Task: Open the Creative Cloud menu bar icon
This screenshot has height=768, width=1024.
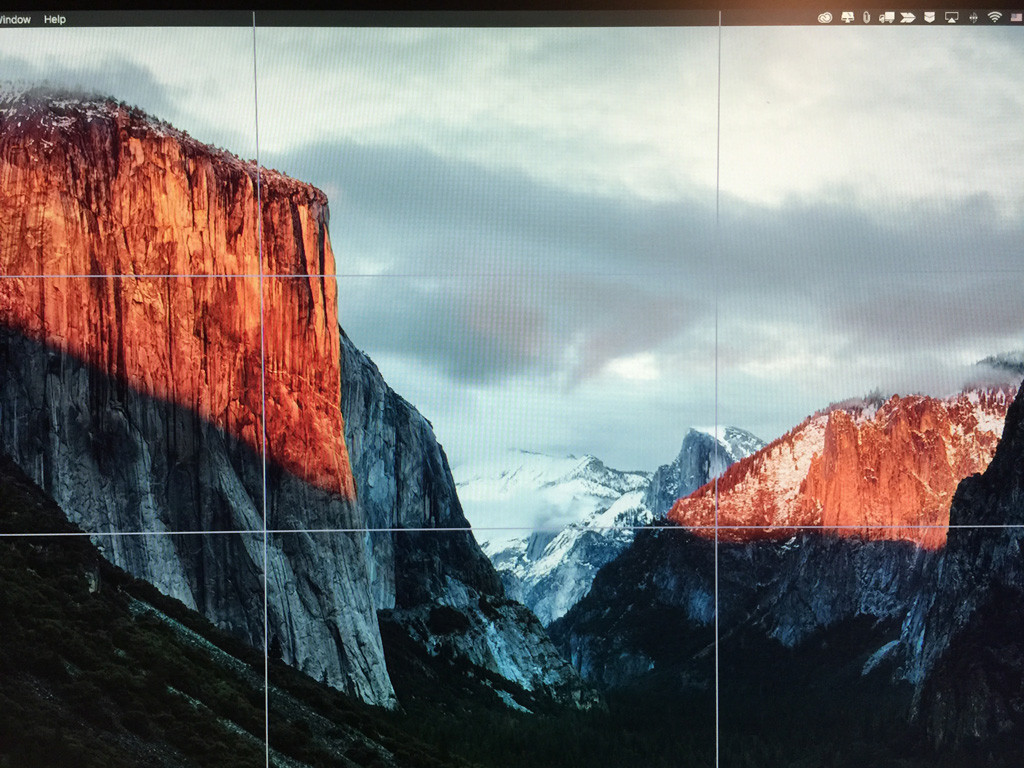Action: (825, 18)
